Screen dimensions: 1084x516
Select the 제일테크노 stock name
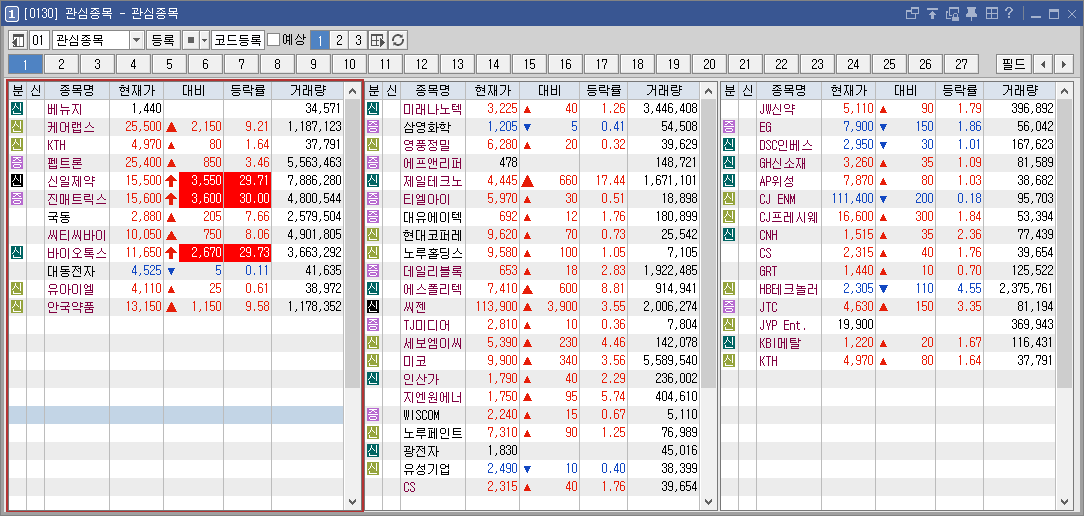(432, 181)
